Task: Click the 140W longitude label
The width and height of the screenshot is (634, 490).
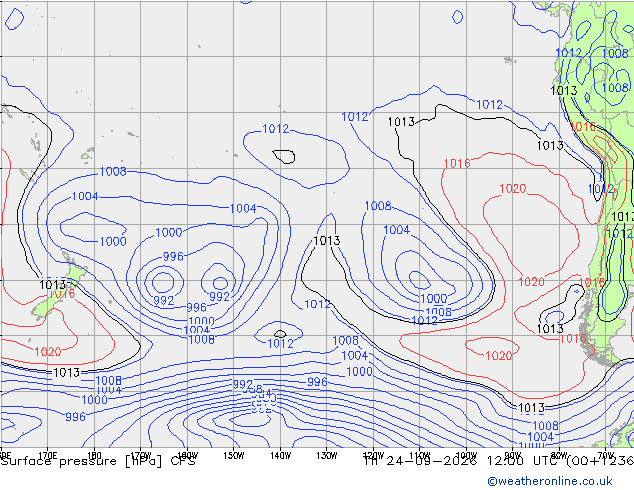Action: (281, 455)
